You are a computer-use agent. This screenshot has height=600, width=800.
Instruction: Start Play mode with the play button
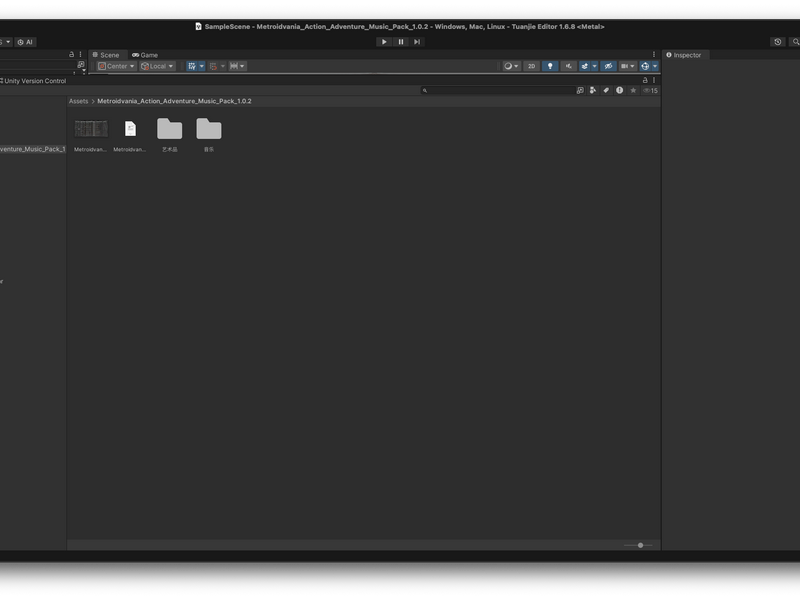[384, 42]
